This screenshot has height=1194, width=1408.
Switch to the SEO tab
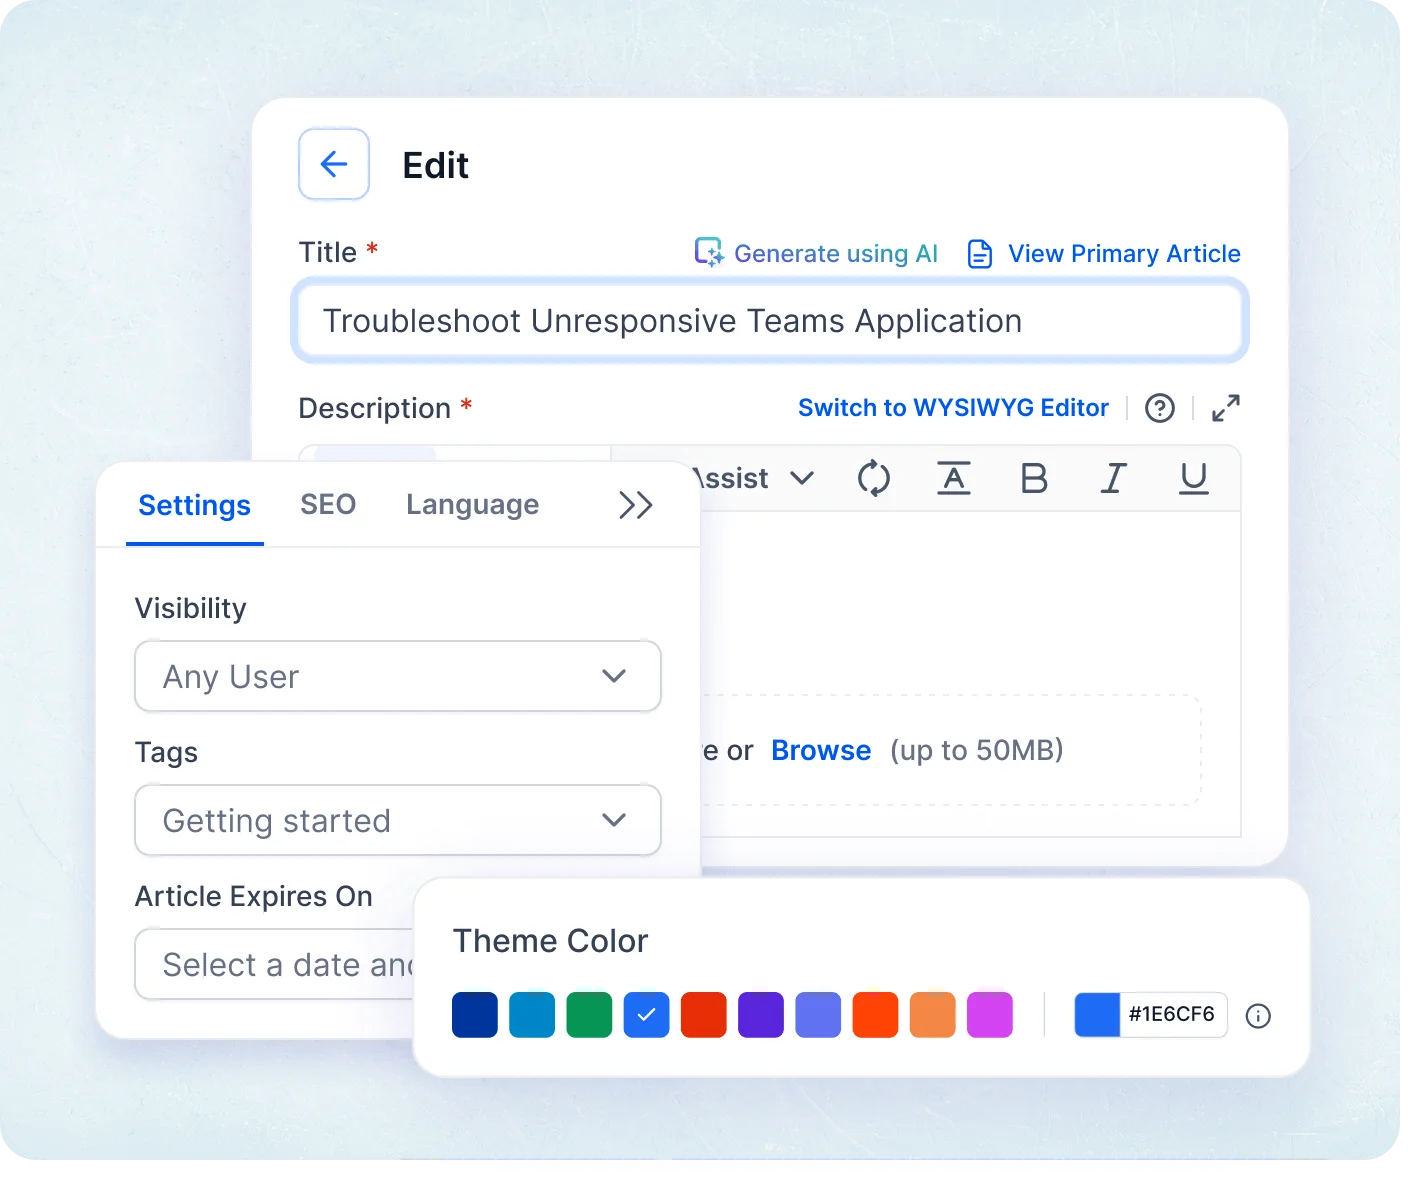tap(328, 504)
